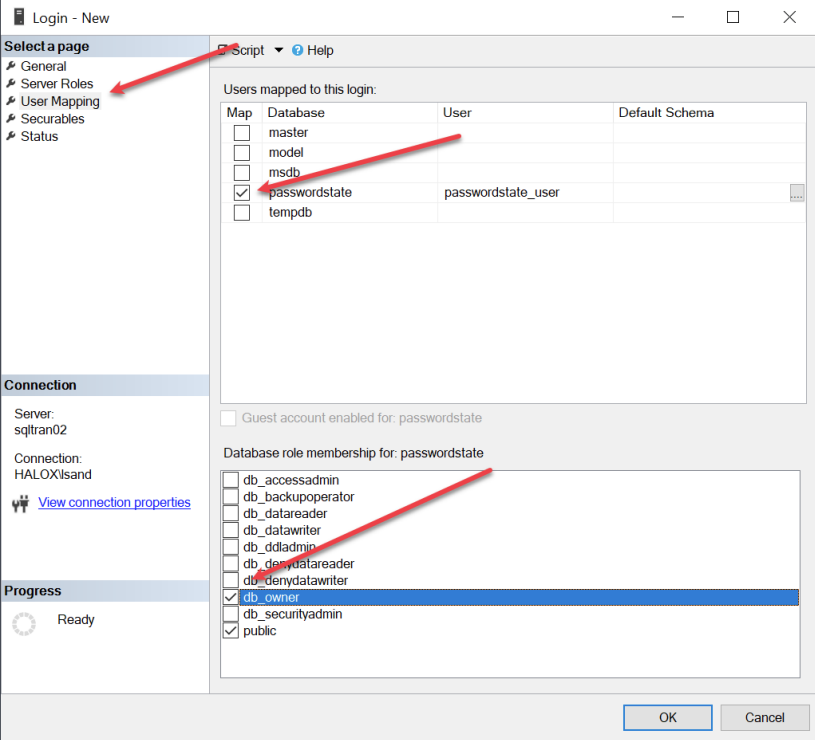Click the wrench icon beside Status
This screenshot has height=740, width=815.
(11, 136)
